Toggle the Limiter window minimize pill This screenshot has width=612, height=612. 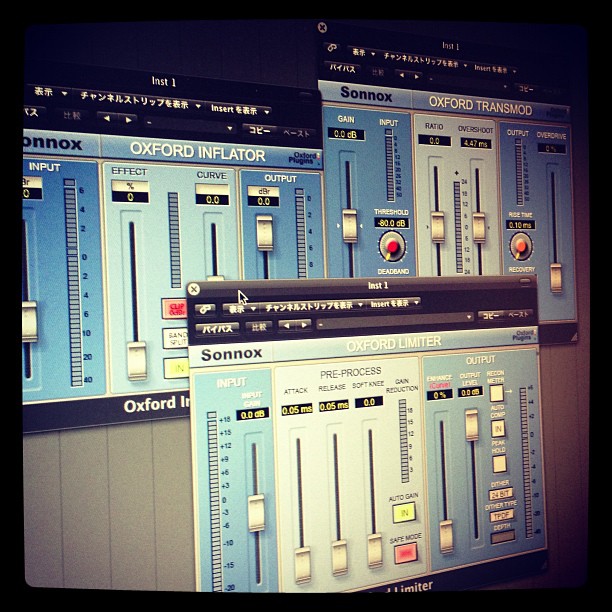(x=526, y=281)
